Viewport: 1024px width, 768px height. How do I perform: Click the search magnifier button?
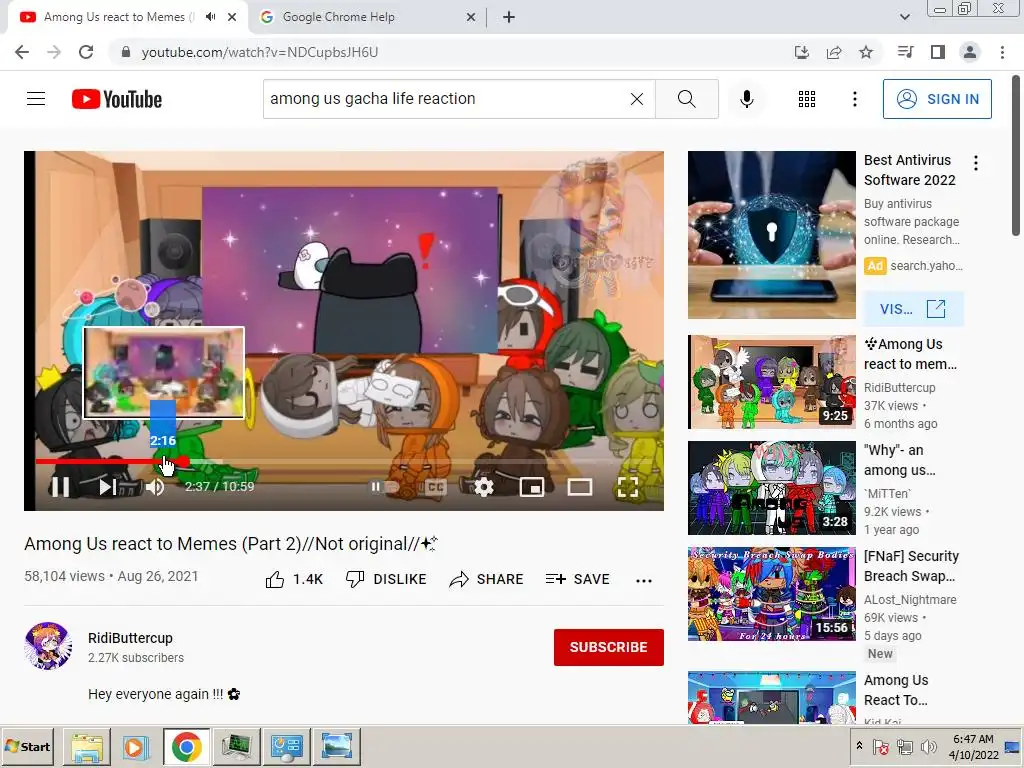pyautogui.click(x=686, y=99)
